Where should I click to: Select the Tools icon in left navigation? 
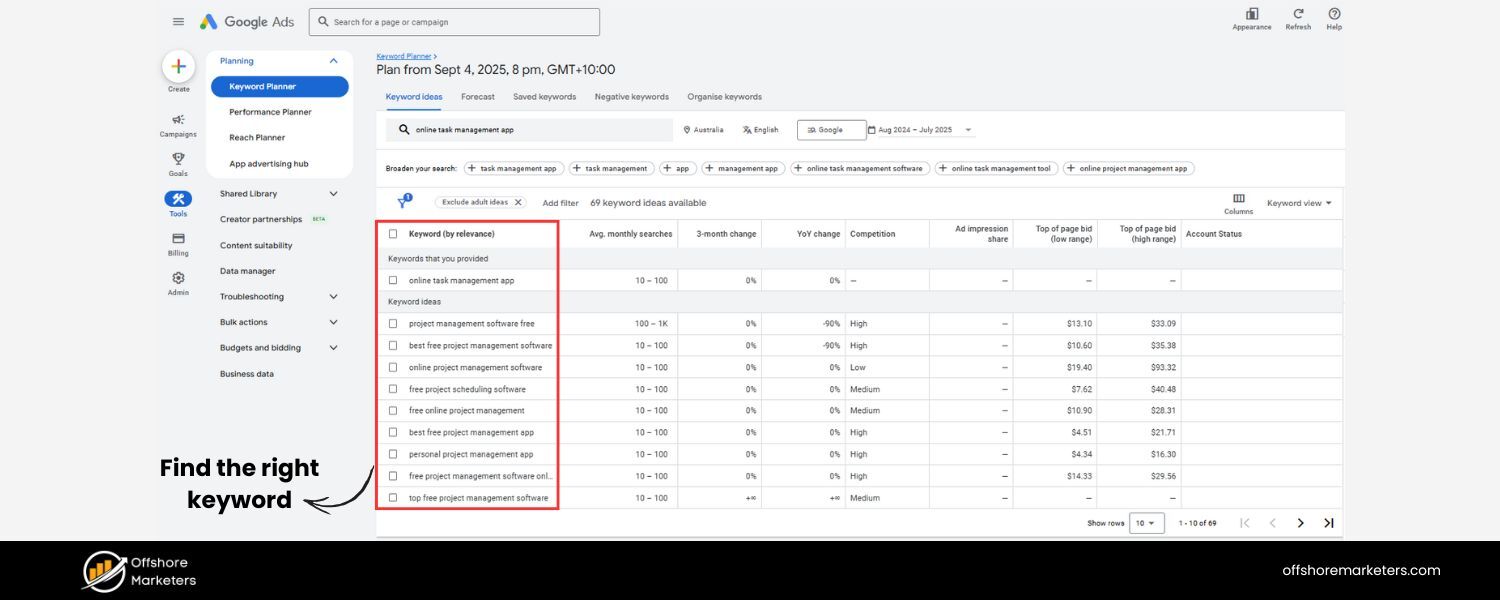[178, 199]
